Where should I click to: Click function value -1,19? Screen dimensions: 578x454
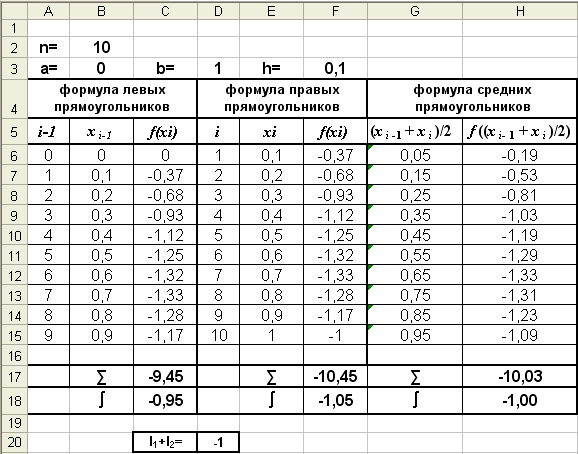tap(520, 235)
